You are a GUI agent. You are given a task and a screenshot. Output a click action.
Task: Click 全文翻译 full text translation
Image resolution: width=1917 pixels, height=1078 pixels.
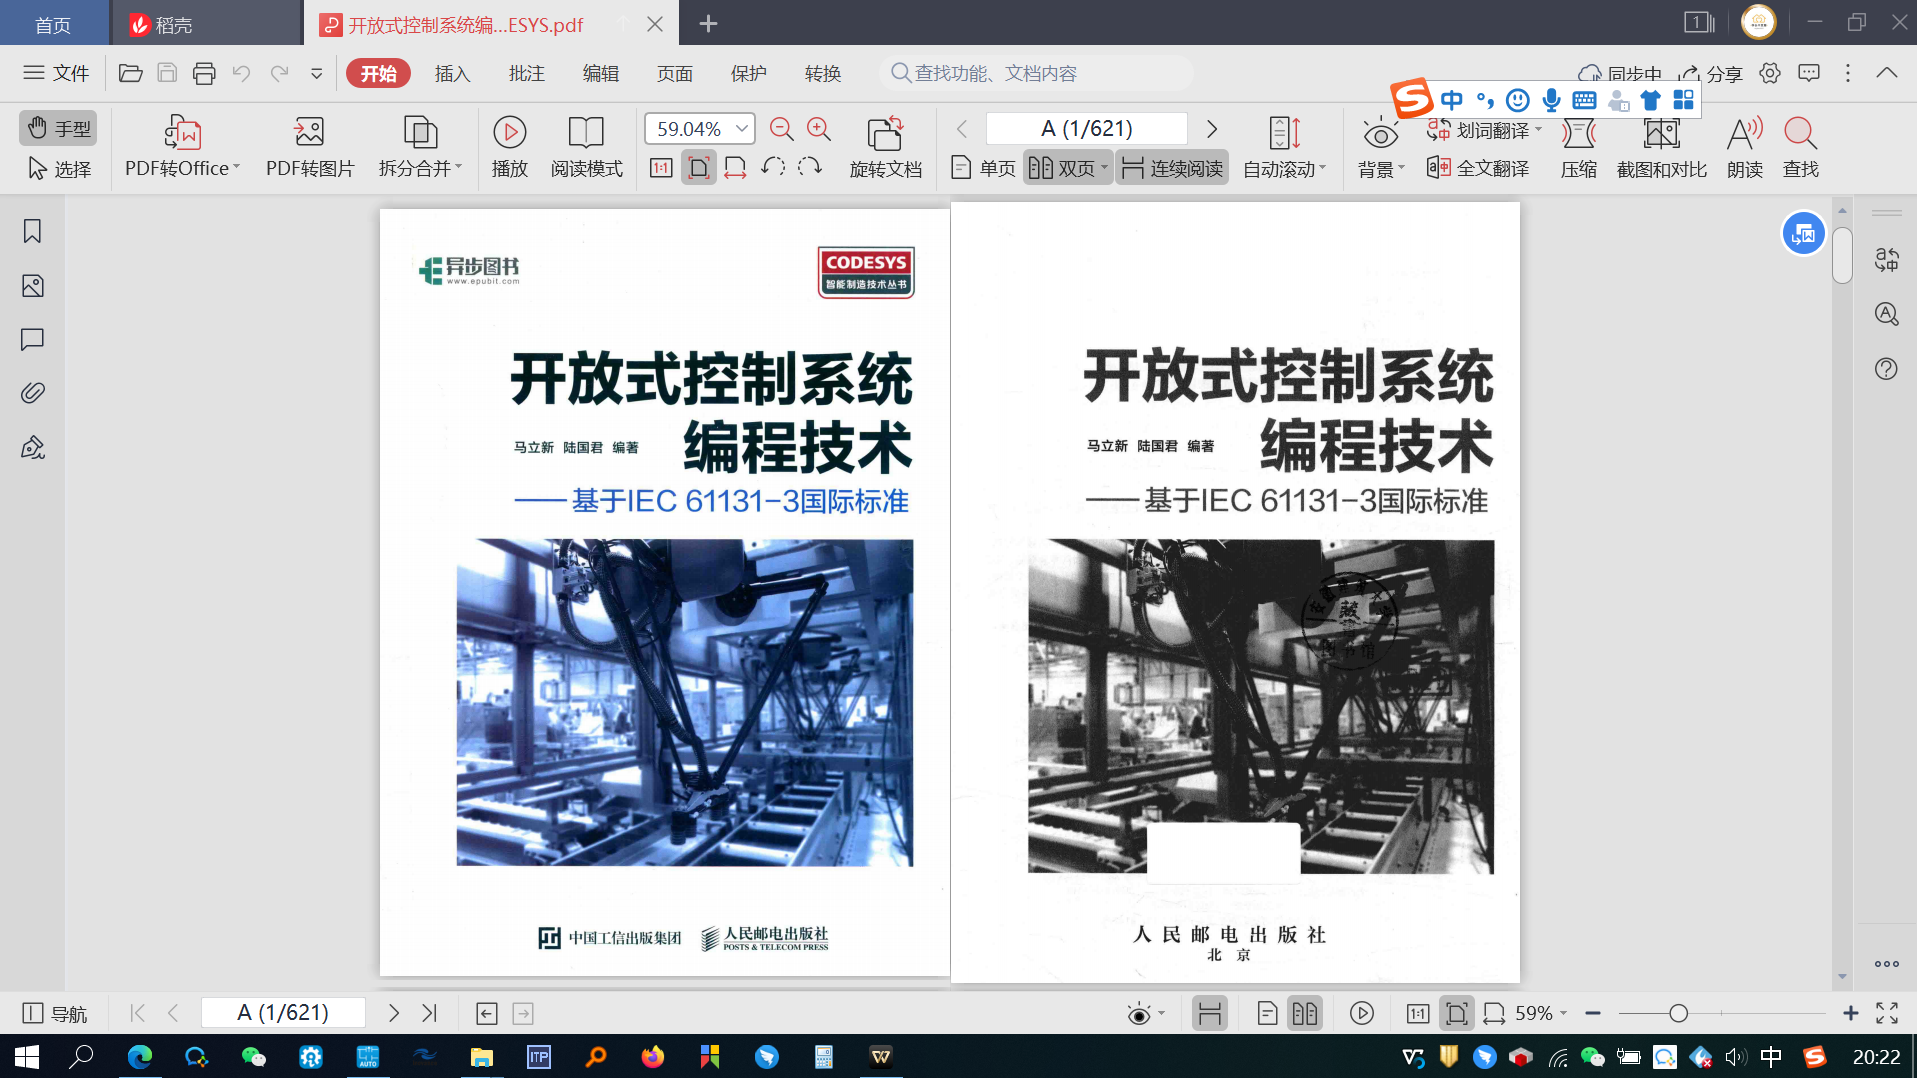click(1479, 168)
